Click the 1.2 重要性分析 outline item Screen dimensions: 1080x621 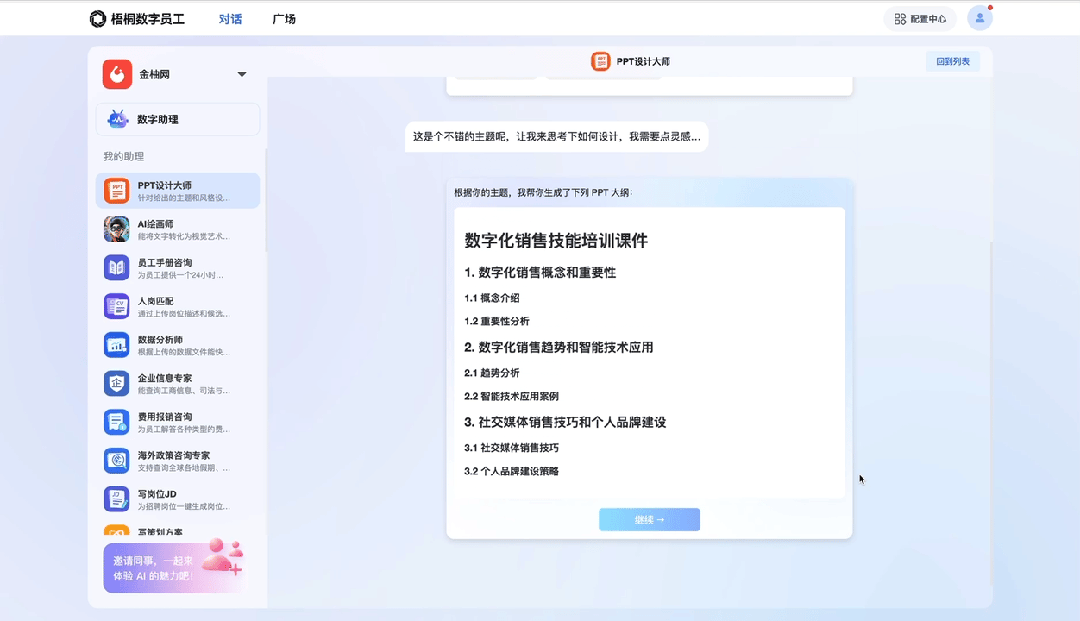click(497, 322)
